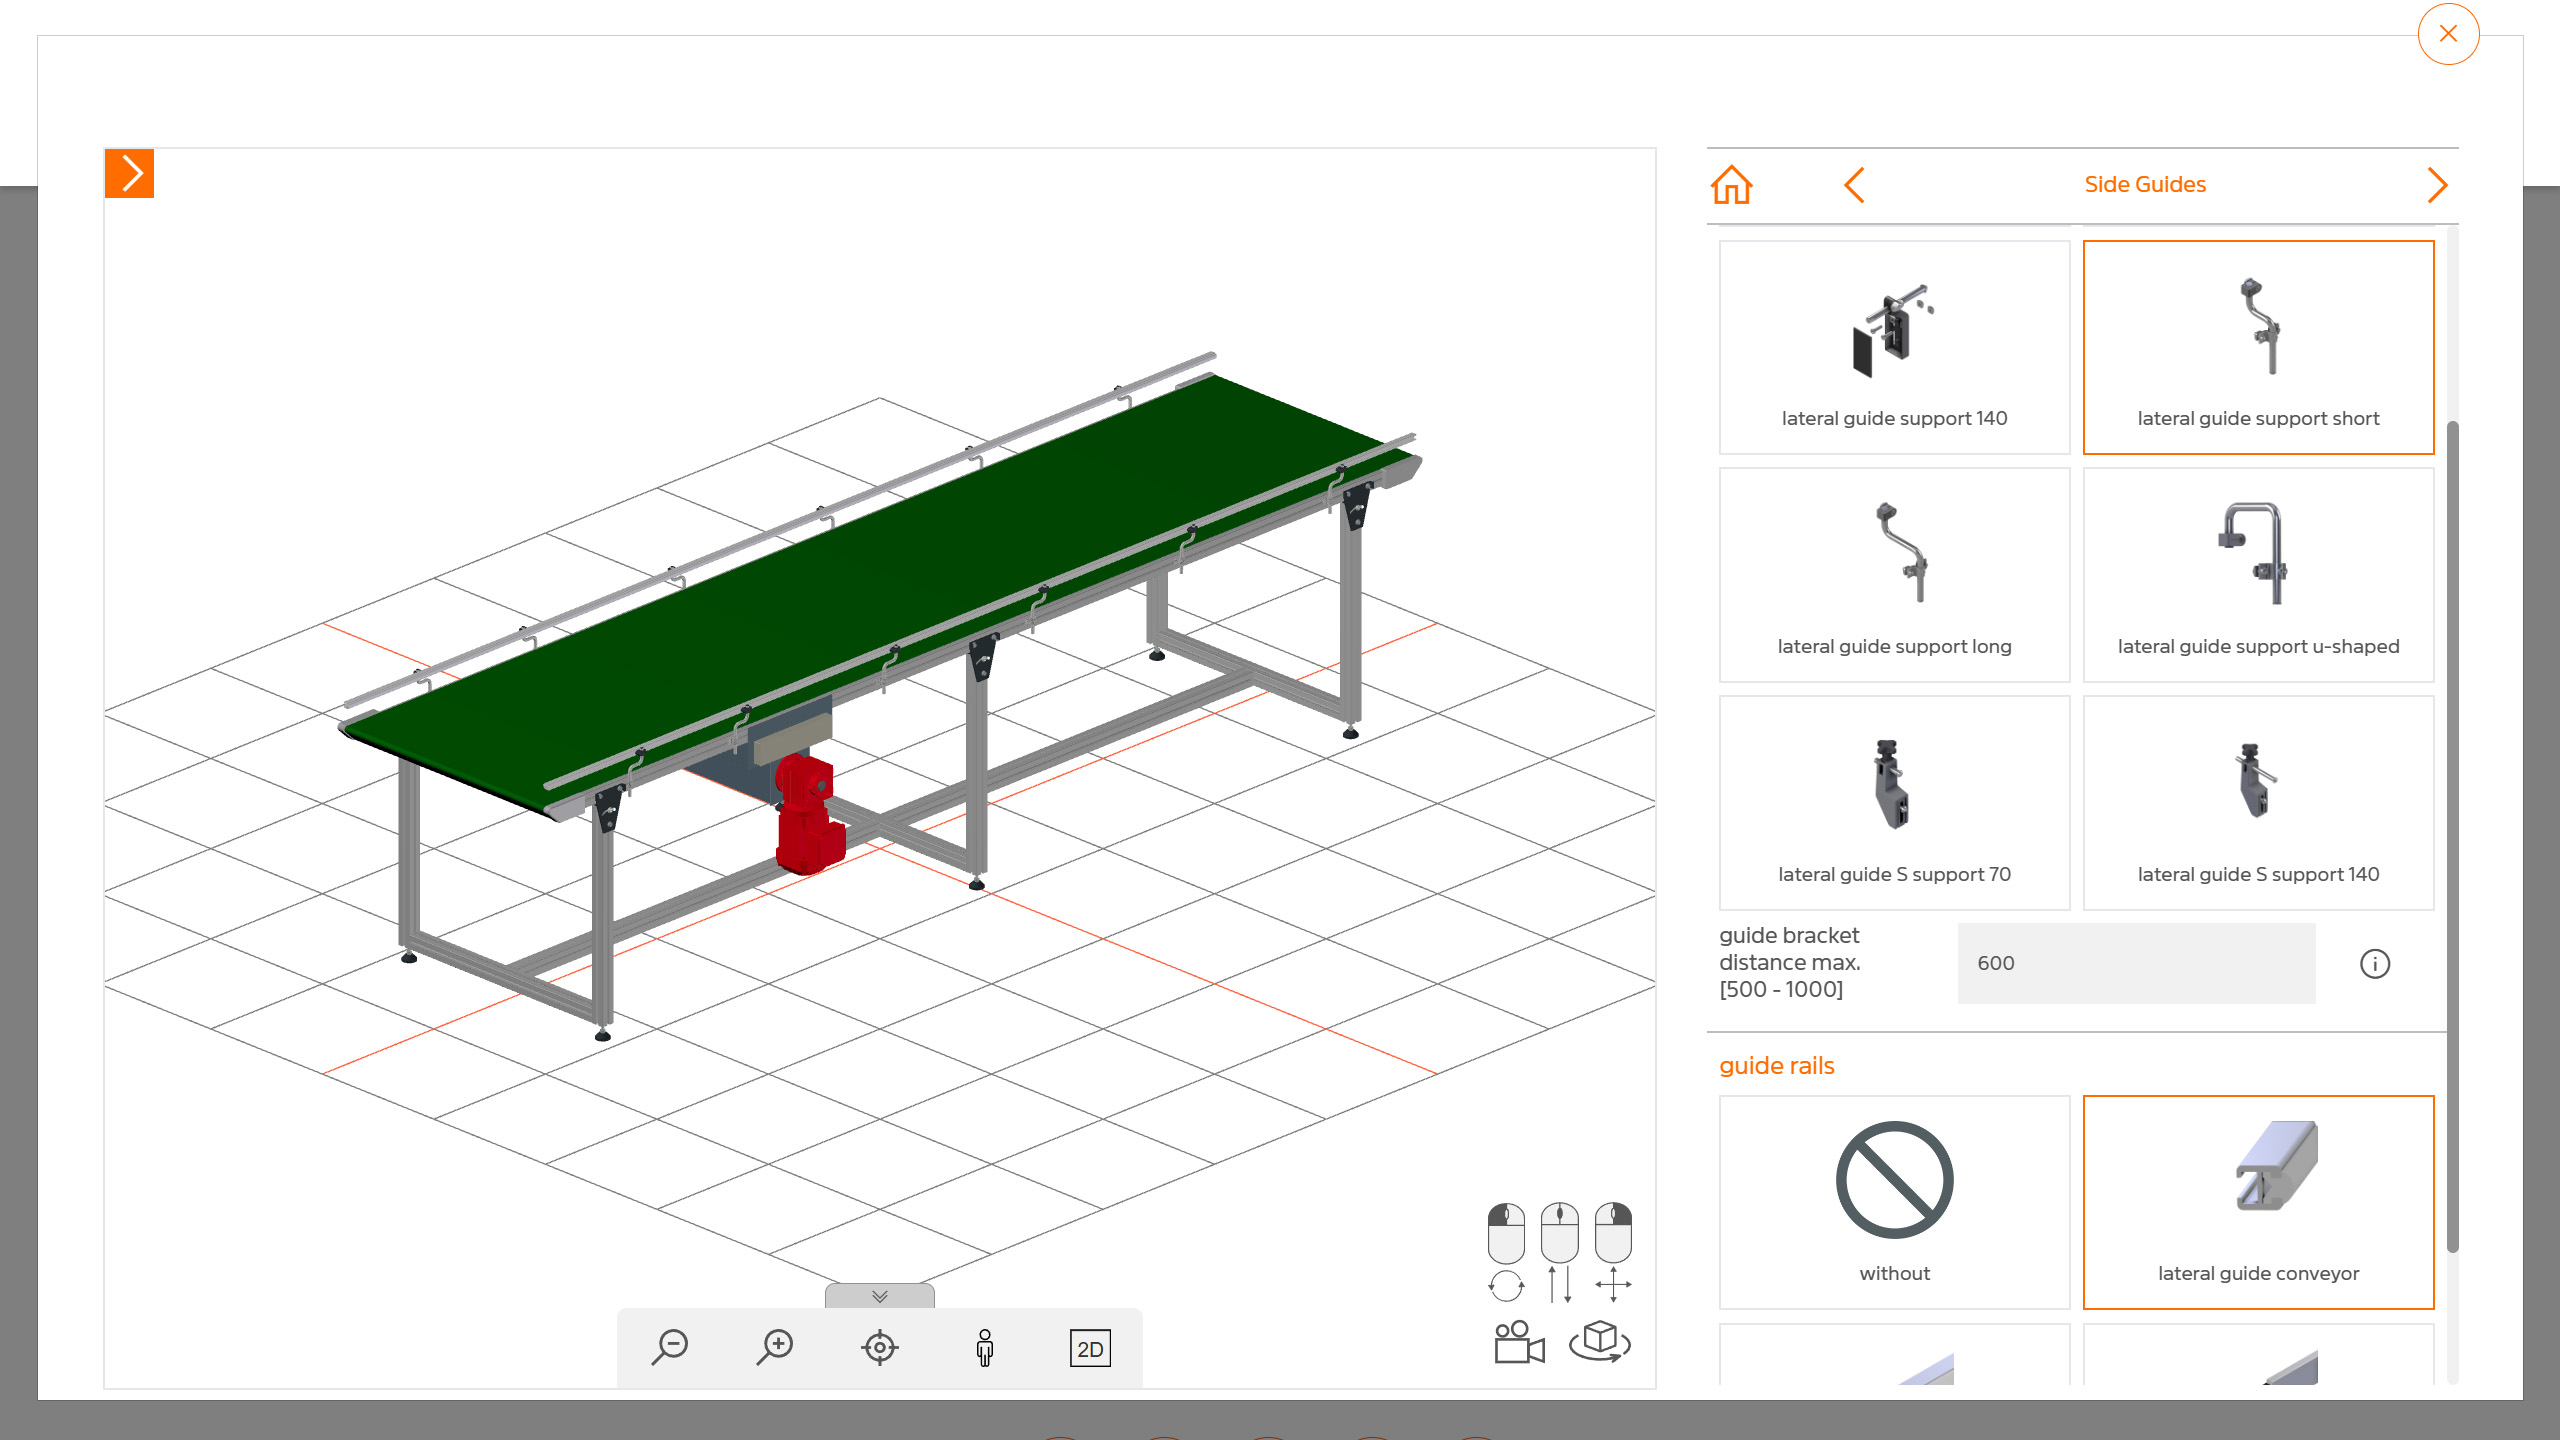Click the zoom out magnifier icon
Viewport: 2560px width, 1440px height.
tap(670, 1347)
